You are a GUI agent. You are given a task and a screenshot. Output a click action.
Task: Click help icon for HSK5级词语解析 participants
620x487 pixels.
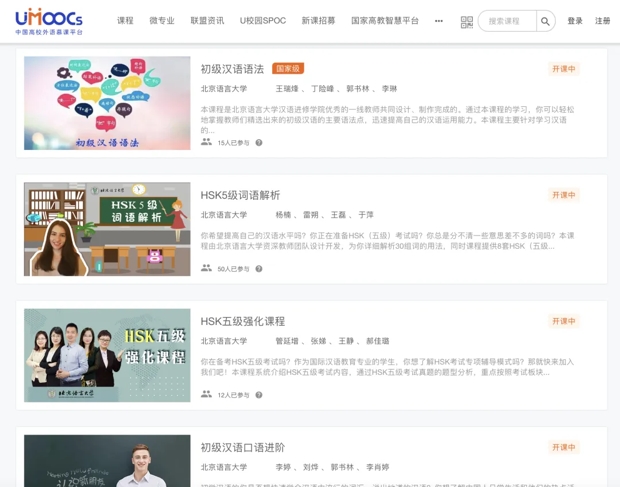tap(259, 269)
